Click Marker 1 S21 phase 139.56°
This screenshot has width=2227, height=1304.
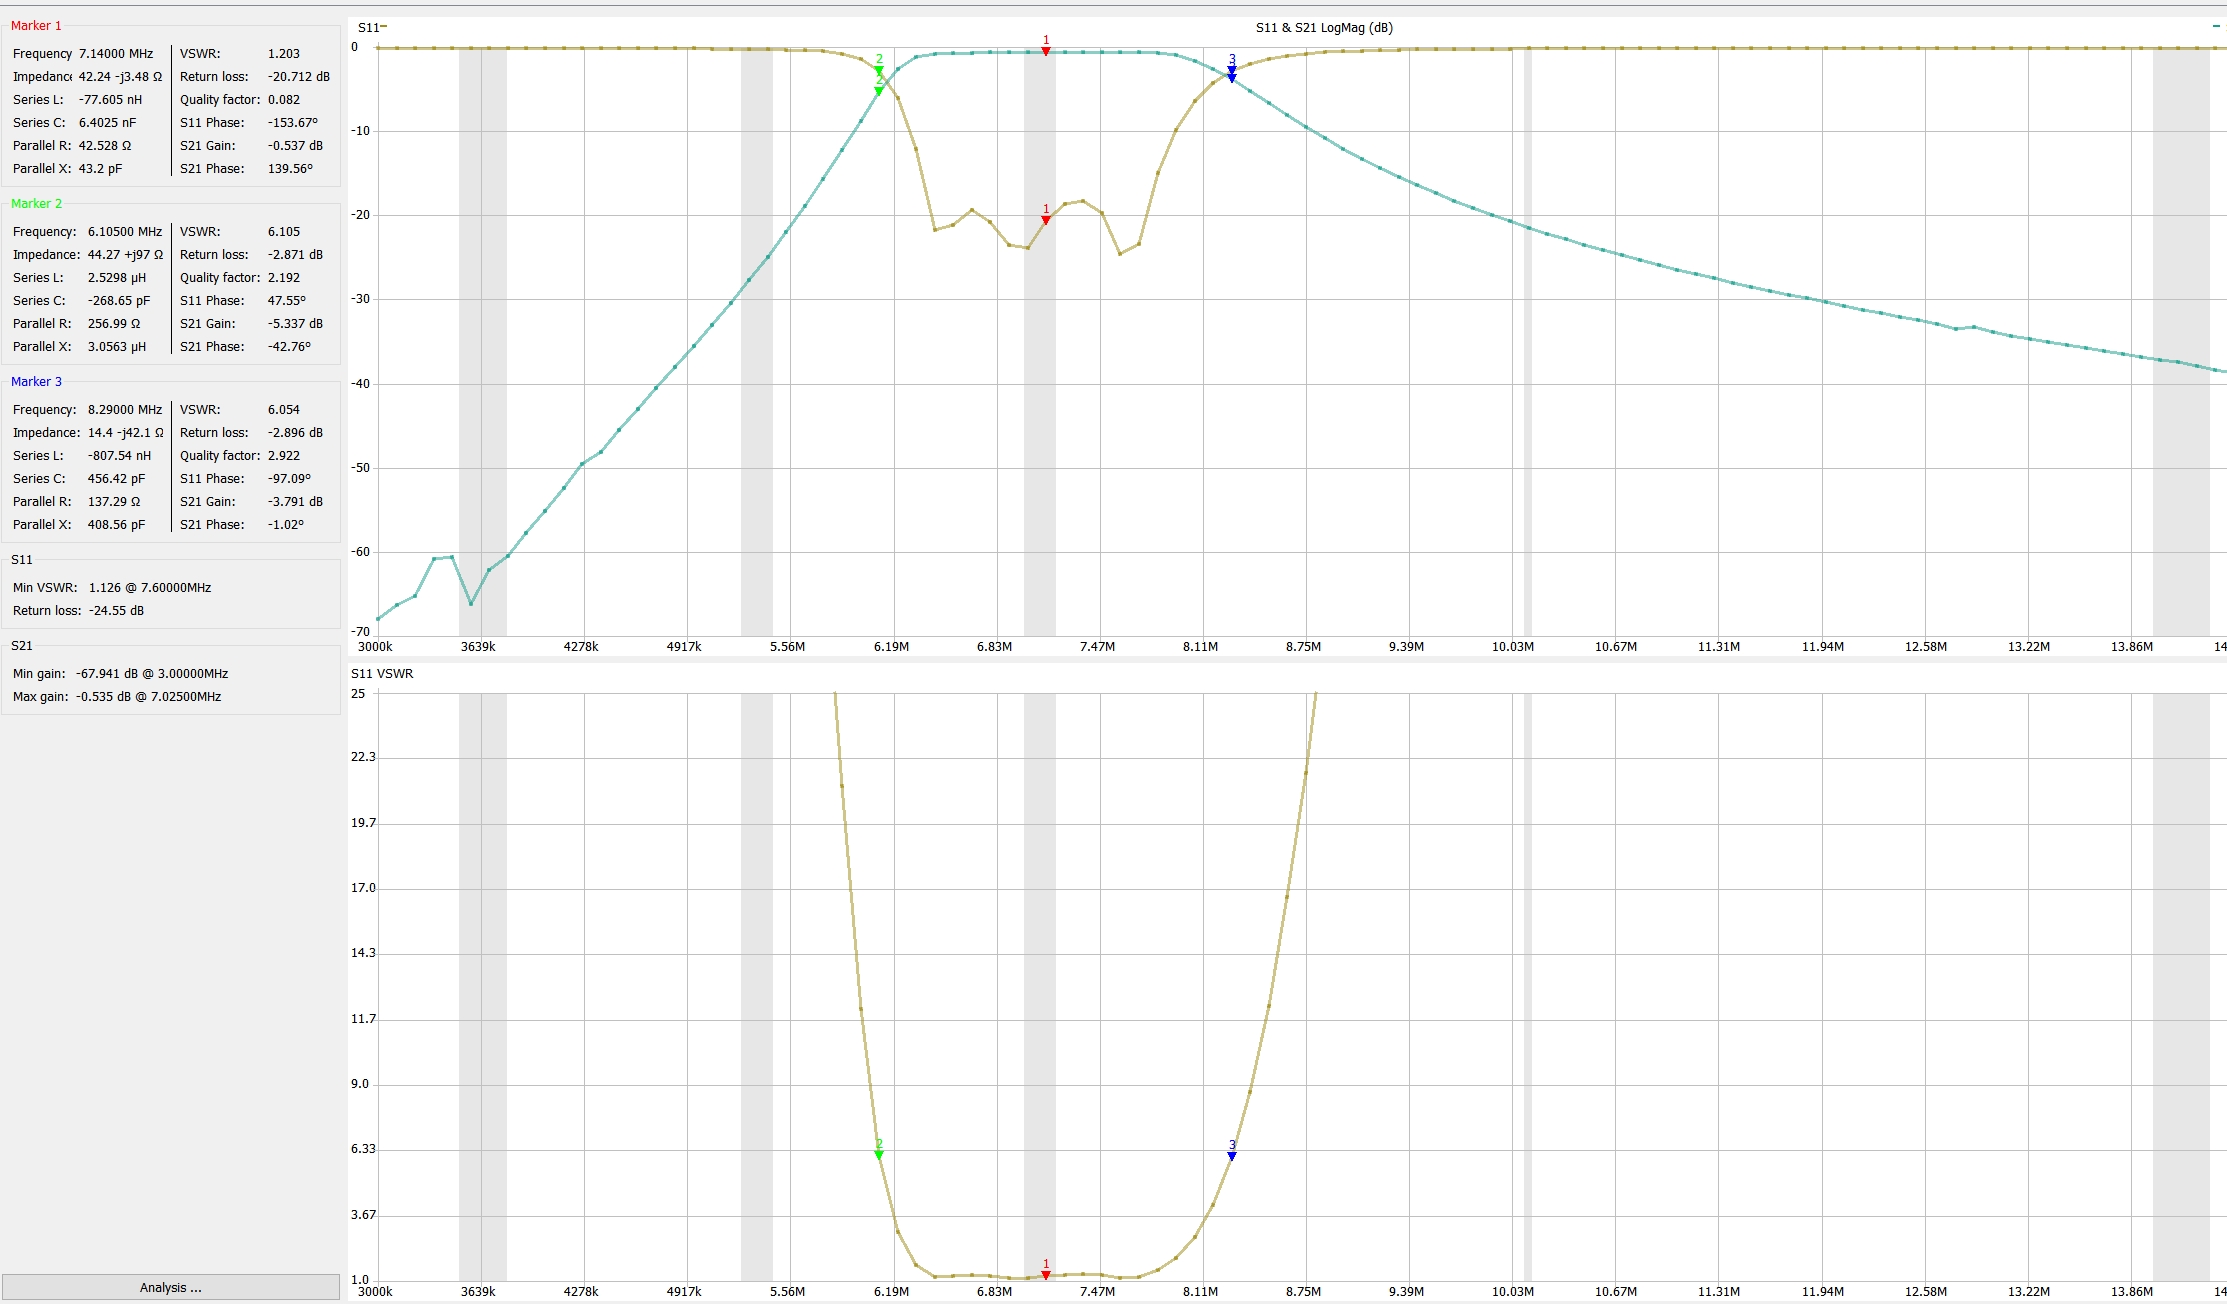tap(290, 168)
